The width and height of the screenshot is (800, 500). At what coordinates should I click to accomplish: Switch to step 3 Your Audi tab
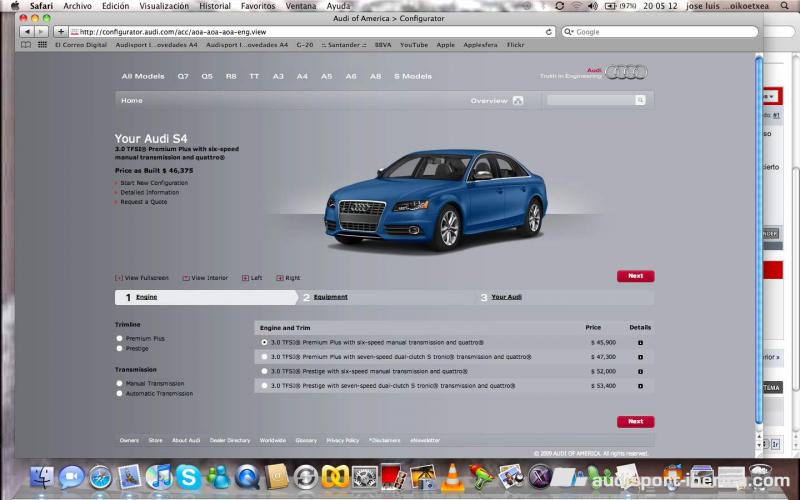(506, 297)
